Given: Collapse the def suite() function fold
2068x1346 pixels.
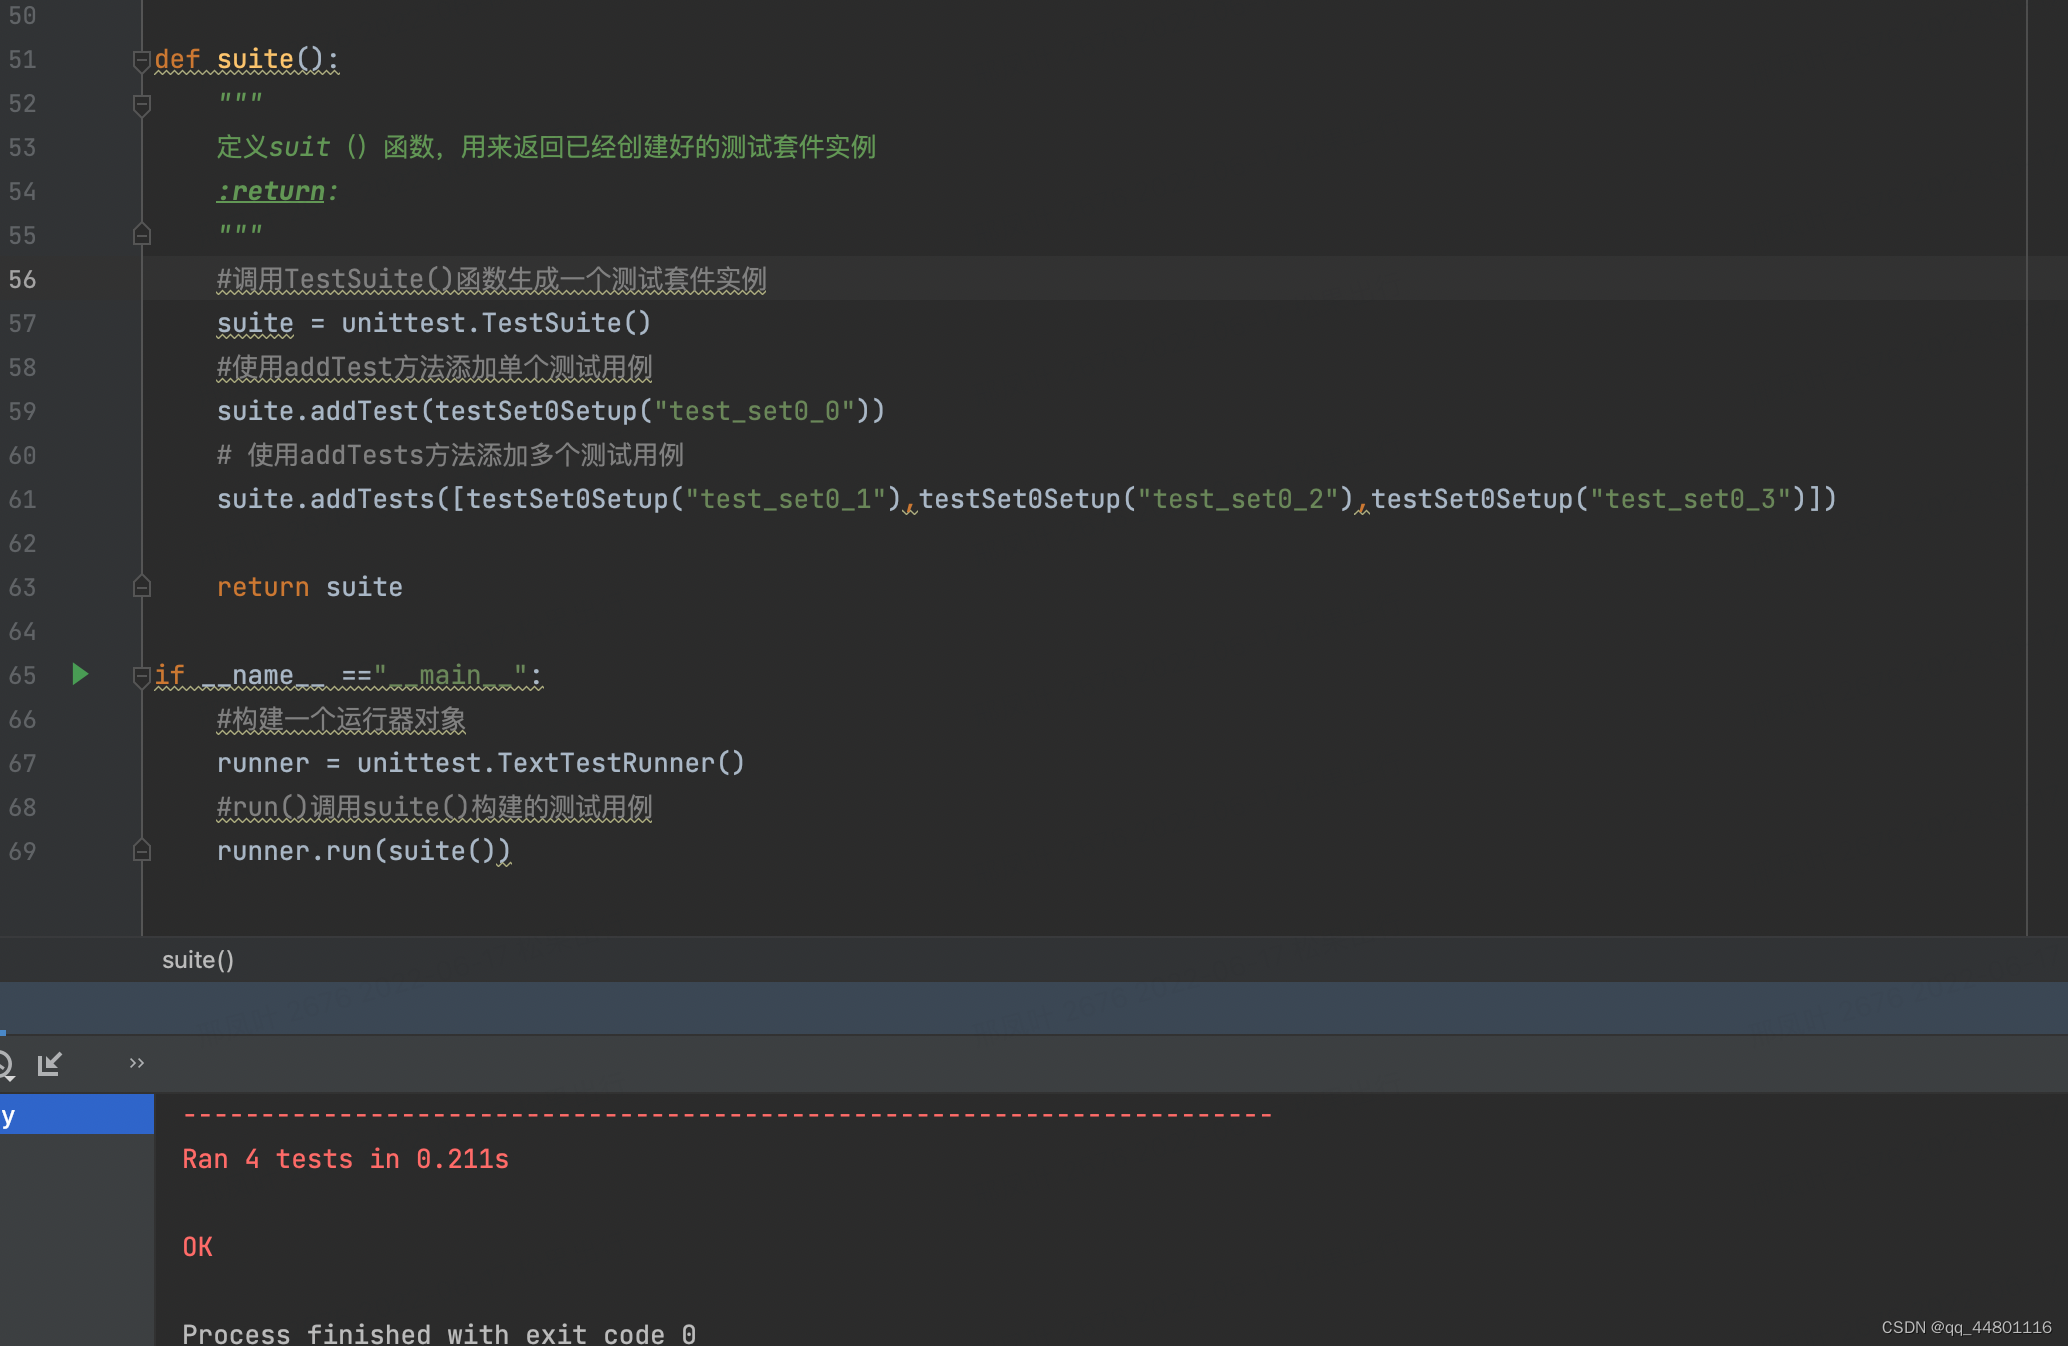Looking at the screenshot, I should point(142,61).
